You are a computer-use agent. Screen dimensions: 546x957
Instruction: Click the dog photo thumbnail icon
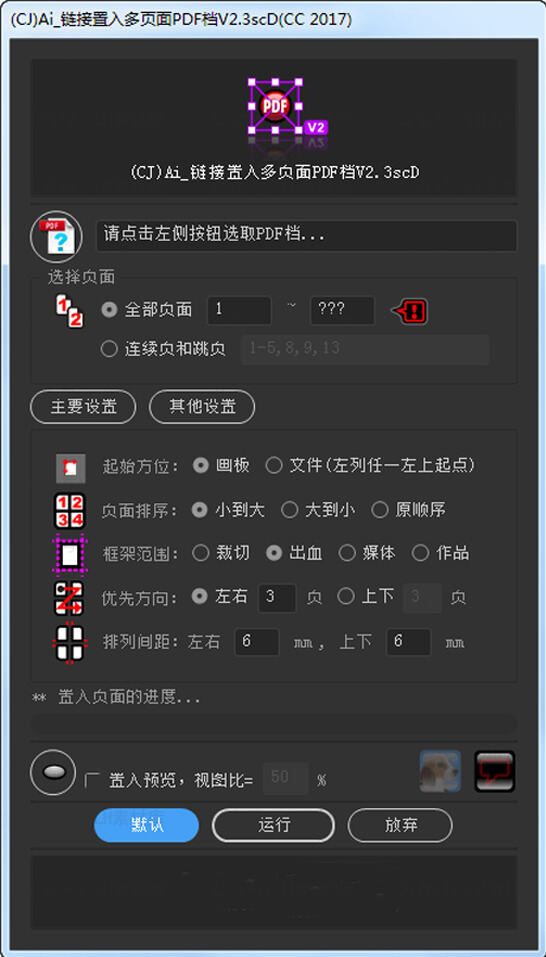(440, 771)
